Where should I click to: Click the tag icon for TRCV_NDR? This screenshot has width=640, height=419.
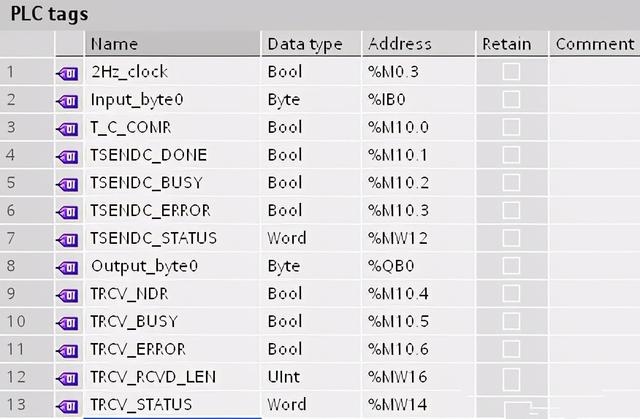68,296
